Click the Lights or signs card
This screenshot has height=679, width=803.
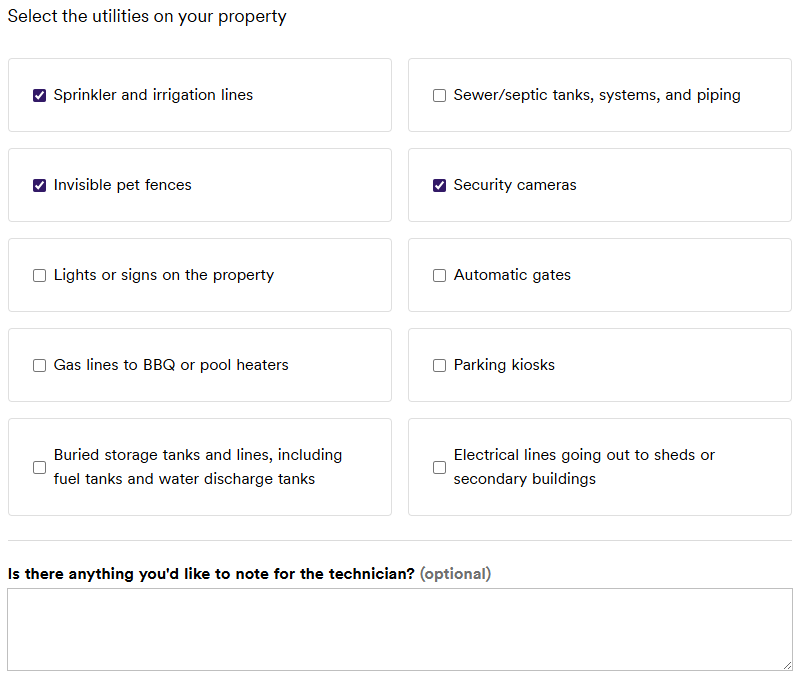tap(200, 275)
